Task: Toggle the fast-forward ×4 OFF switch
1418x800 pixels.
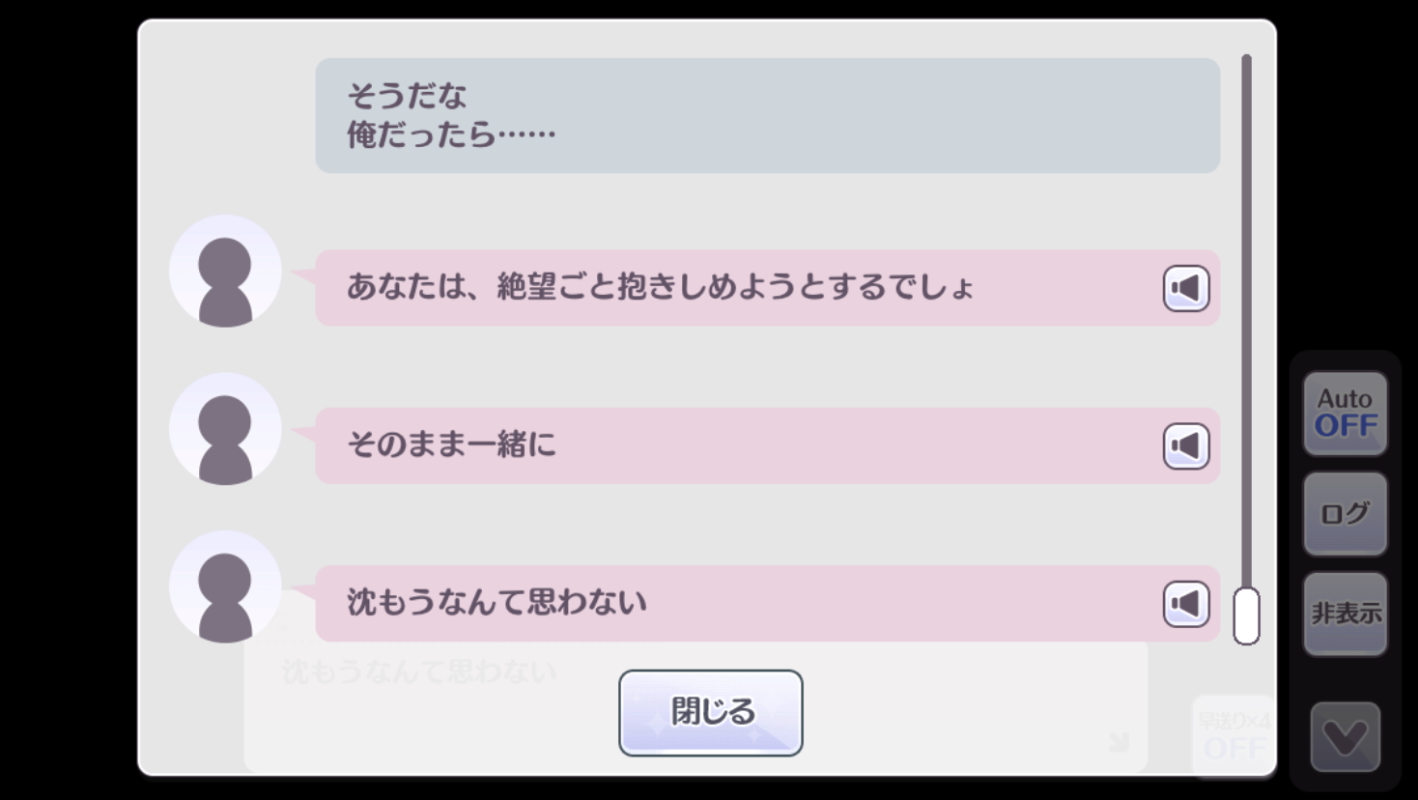Action: point(1233,737)
